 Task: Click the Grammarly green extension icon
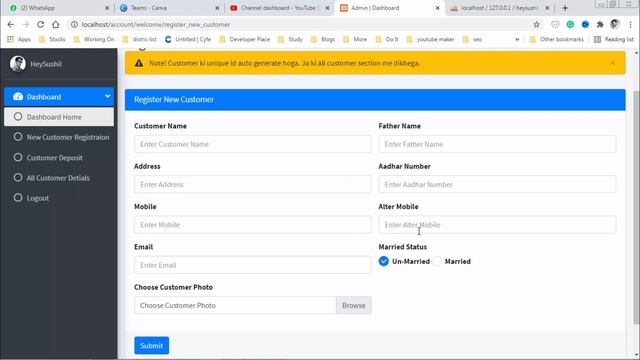click(570, 24)
